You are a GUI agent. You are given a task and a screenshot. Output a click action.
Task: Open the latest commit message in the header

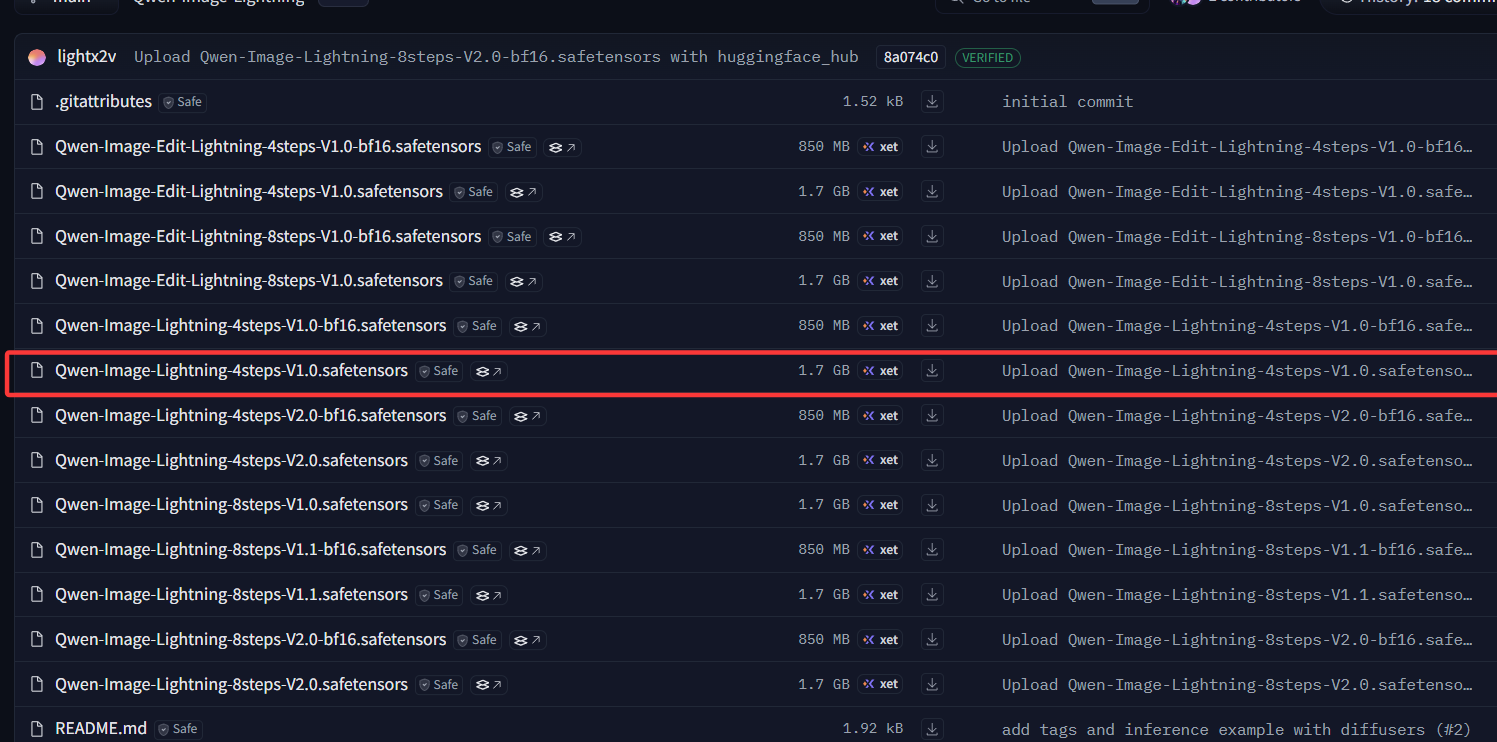point(496,57)
